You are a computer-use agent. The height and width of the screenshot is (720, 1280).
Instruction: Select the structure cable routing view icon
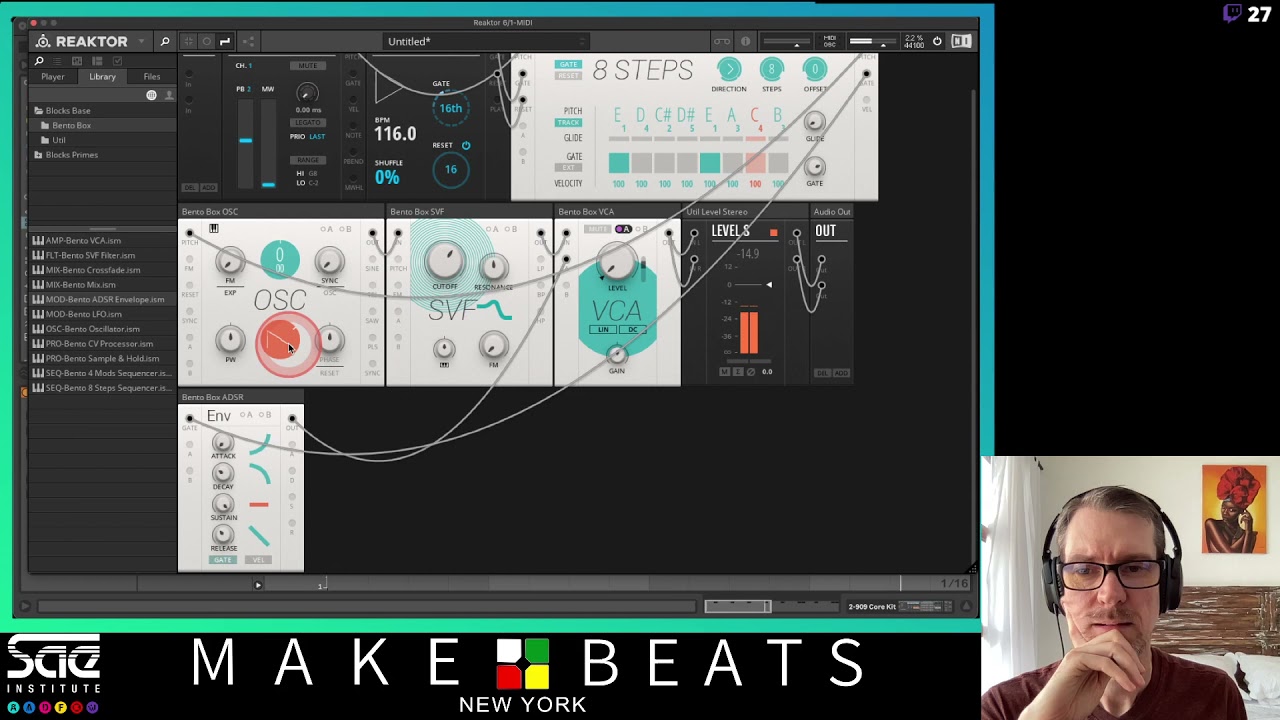[x=225, y=42]
